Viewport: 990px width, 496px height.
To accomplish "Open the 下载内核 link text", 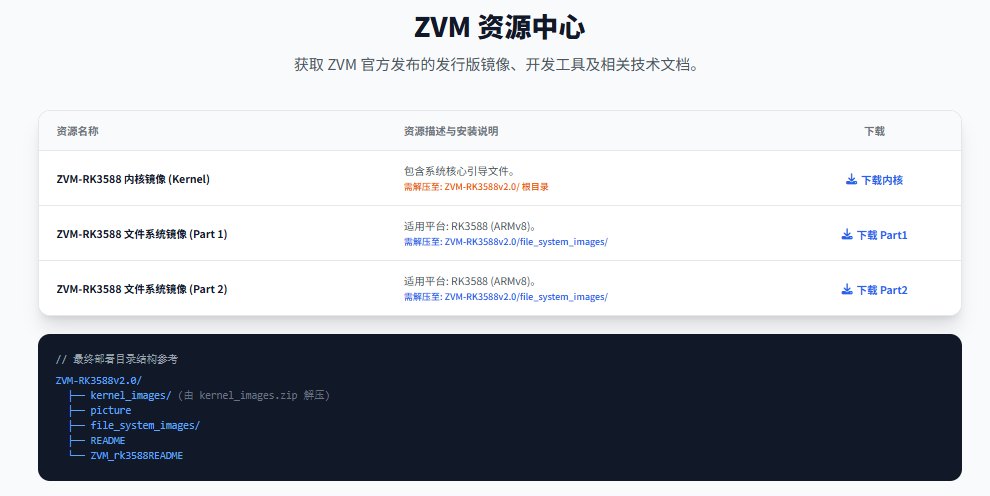I will [x=881, y=180].
